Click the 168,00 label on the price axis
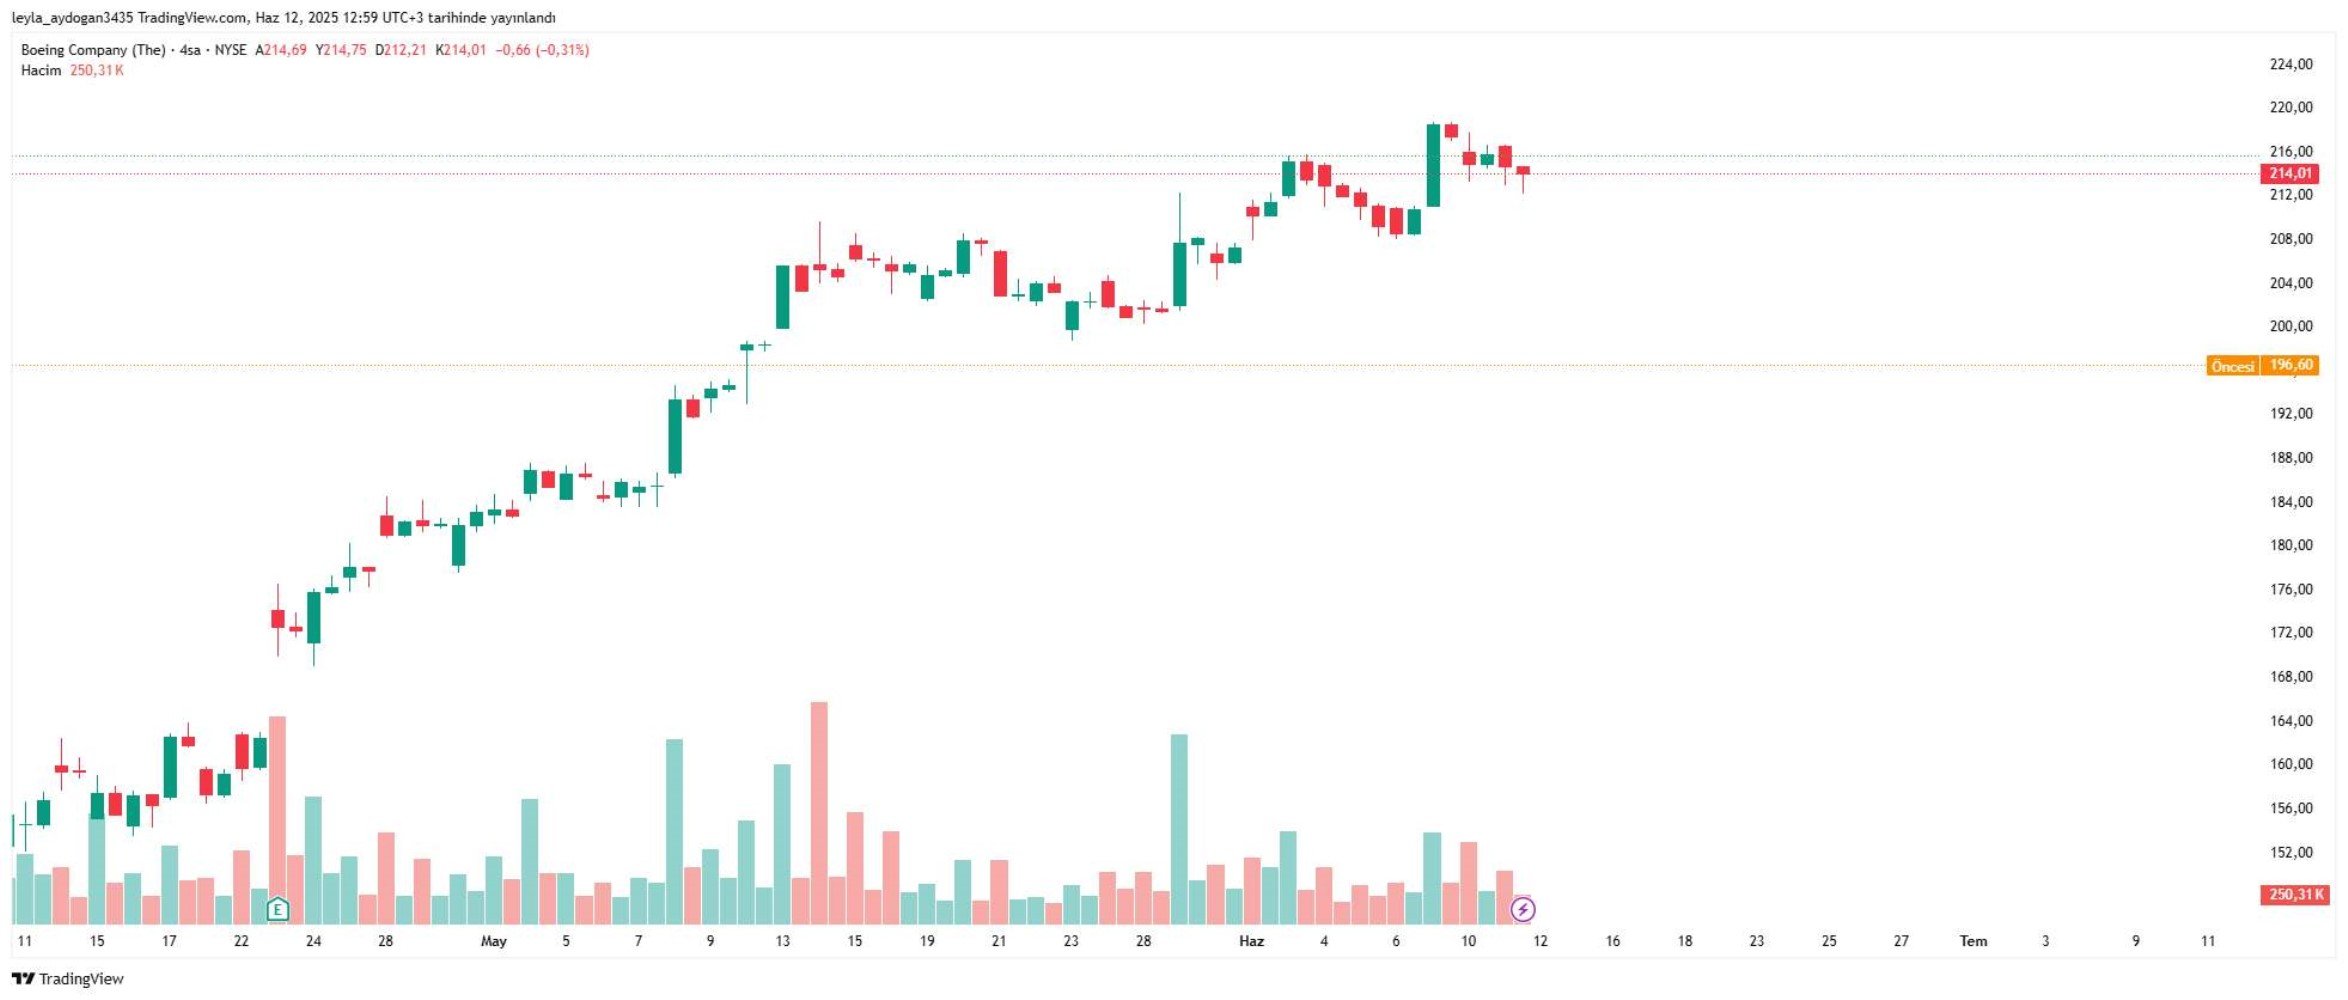2348x1000 pixels. click(2291, 677)
